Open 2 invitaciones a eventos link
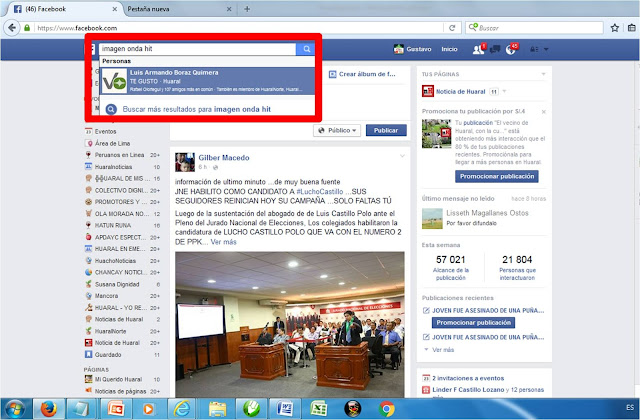This screenshot has width=640, height=420. (468, 378)
